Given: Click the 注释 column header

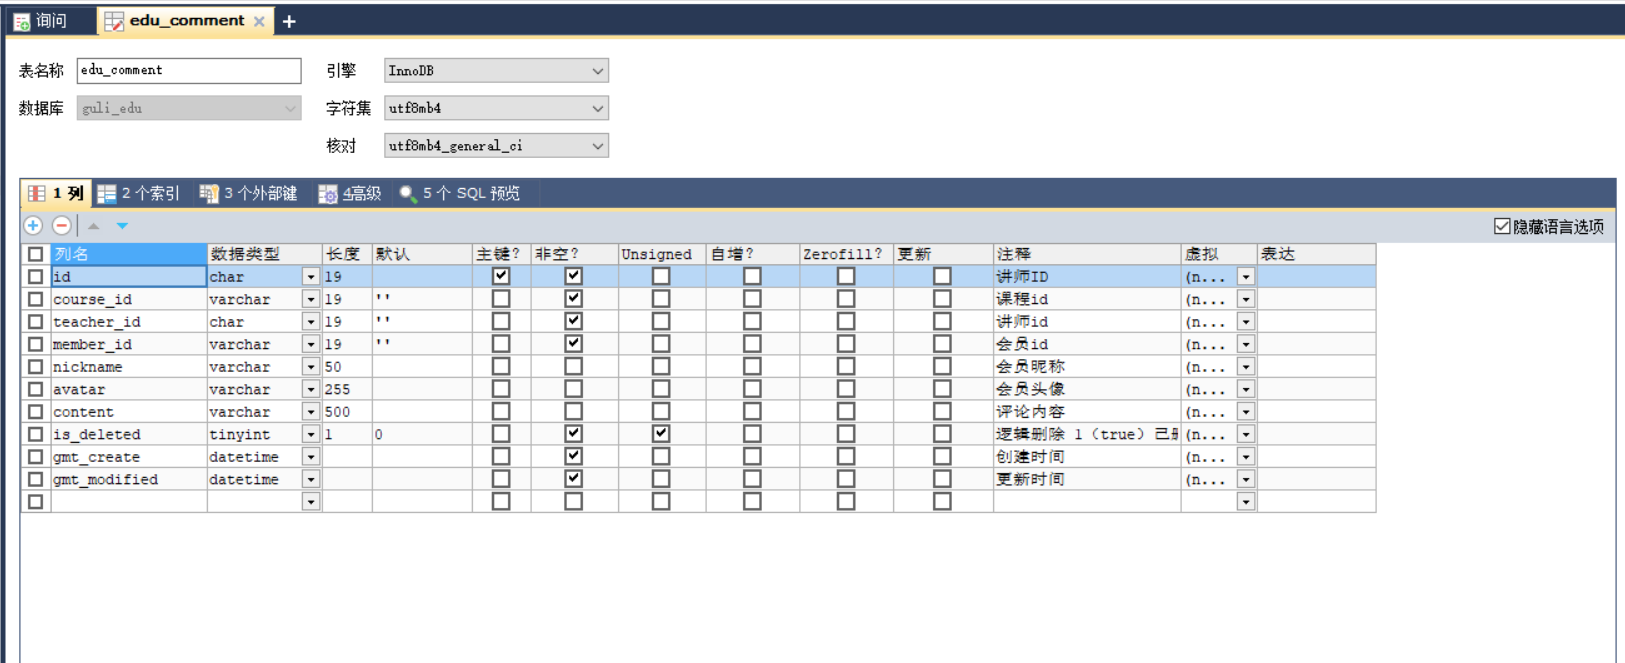Looking at the screenshot, I should point(1087,254).
